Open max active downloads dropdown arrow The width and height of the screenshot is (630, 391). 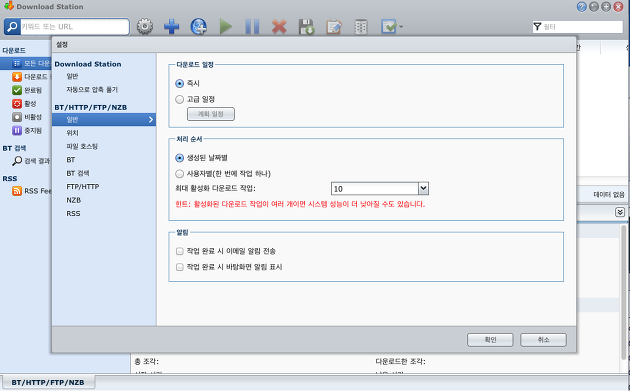pos(423,188)
